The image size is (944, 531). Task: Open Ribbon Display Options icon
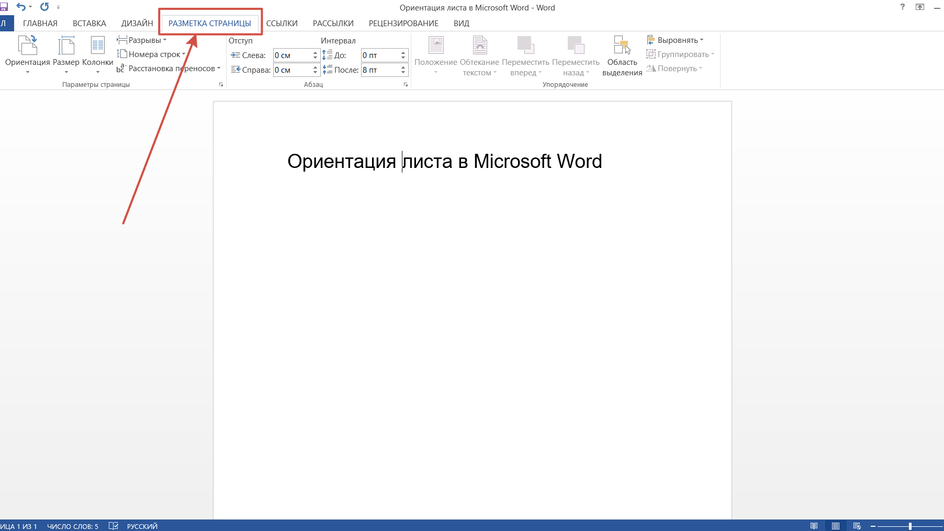click(x=919, y=7)
